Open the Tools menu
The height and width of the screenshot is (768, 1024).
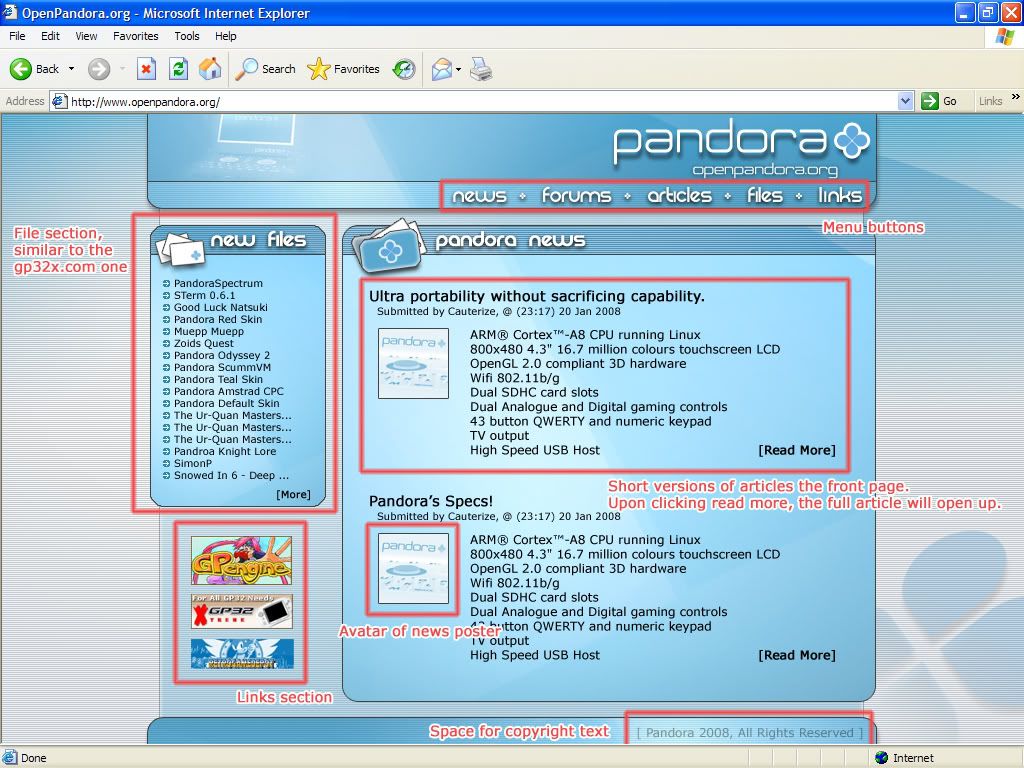187,36
